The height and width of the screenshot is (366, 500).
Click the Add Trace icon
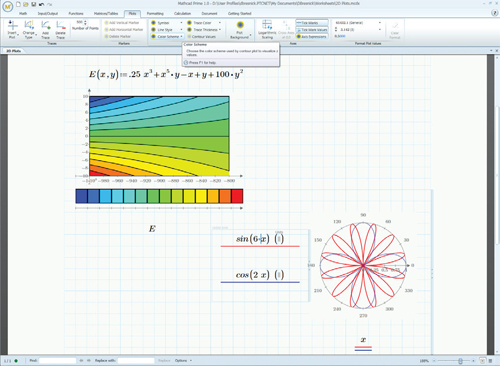tap(45, 29)
